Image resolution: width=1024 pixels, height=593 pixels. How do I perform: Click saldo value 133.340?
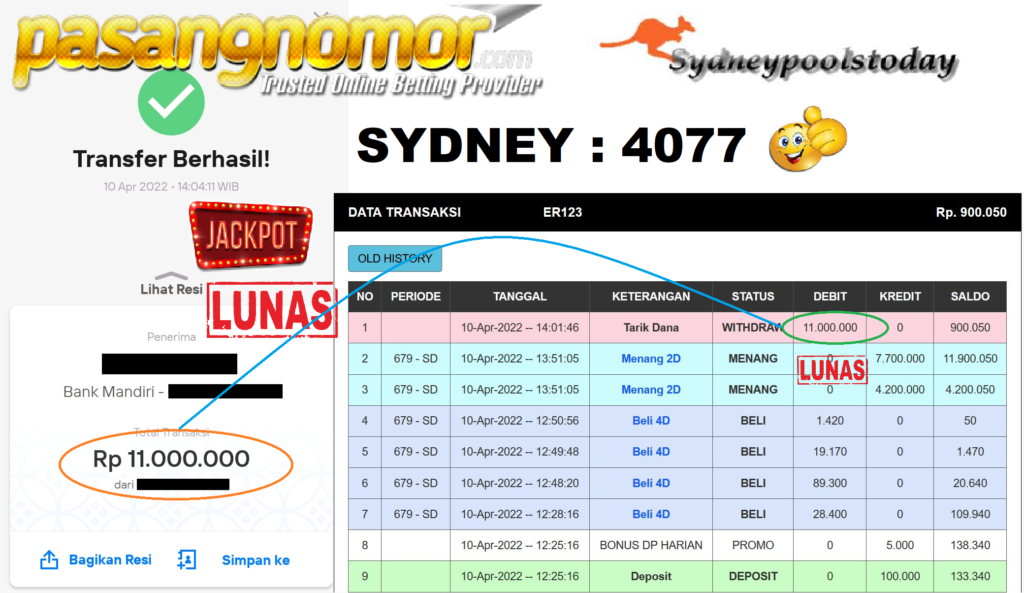970,576
